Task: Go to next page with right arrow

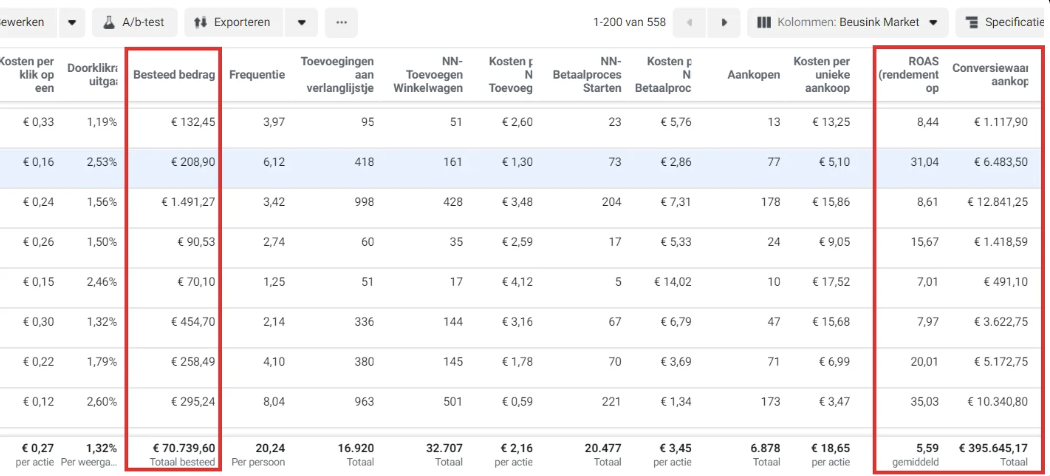Action: (x=724, y=22)
